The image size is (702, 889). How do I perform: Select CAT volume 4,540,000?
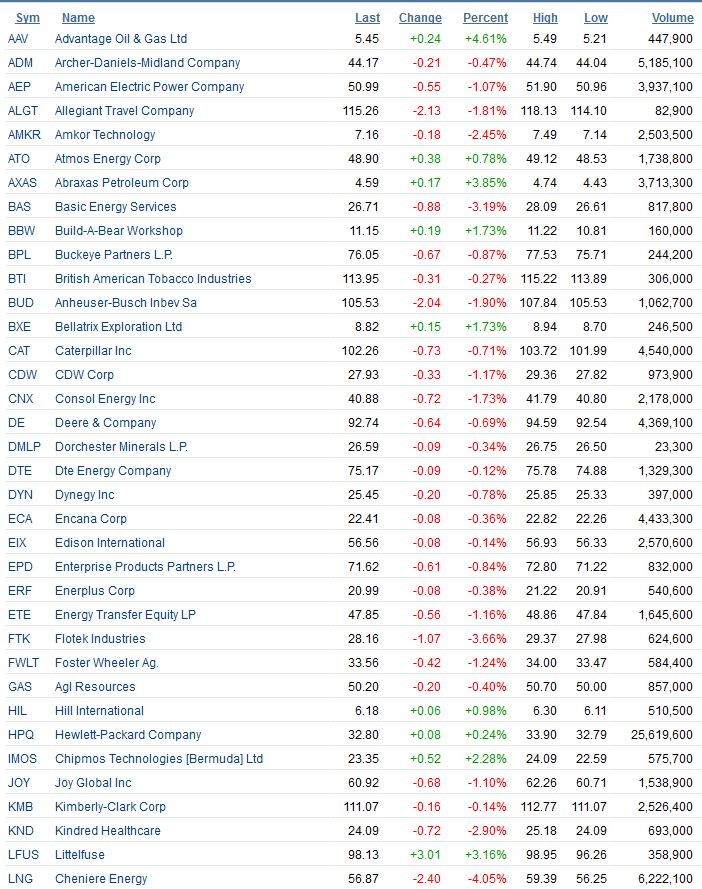coord(665,350)
